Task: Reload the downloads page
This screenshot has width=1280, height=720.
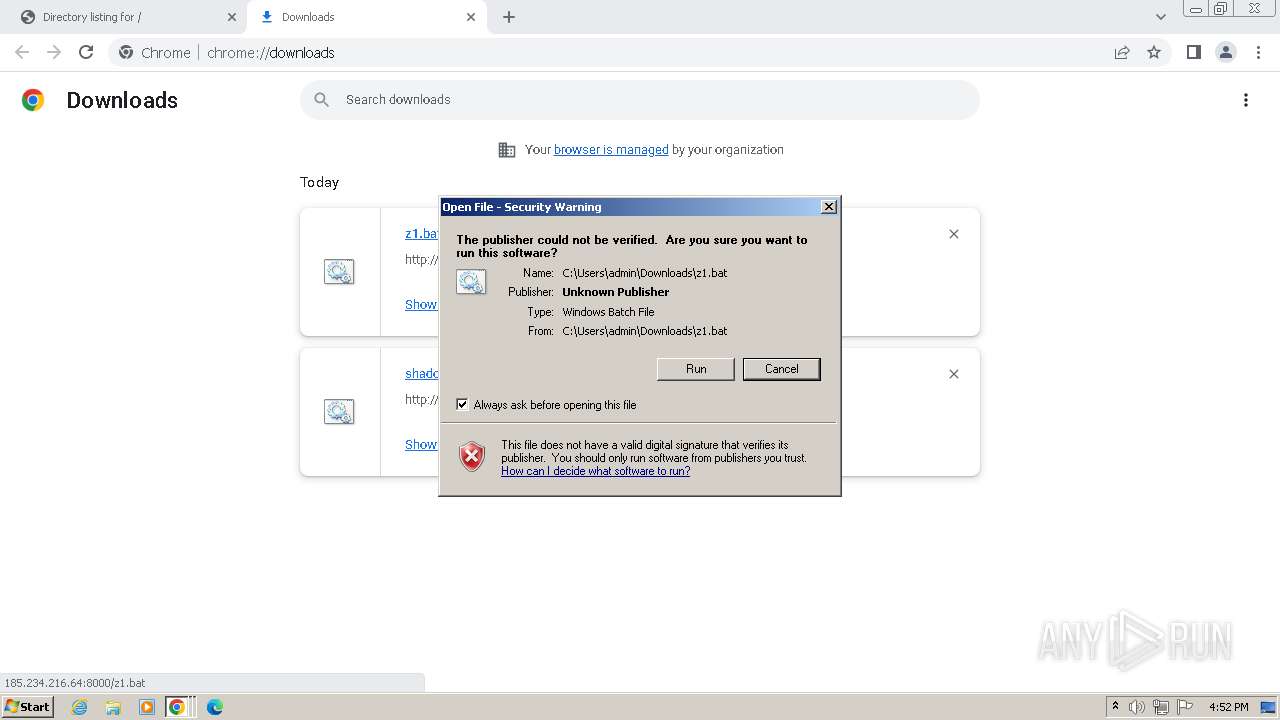Action: [86, 52]
